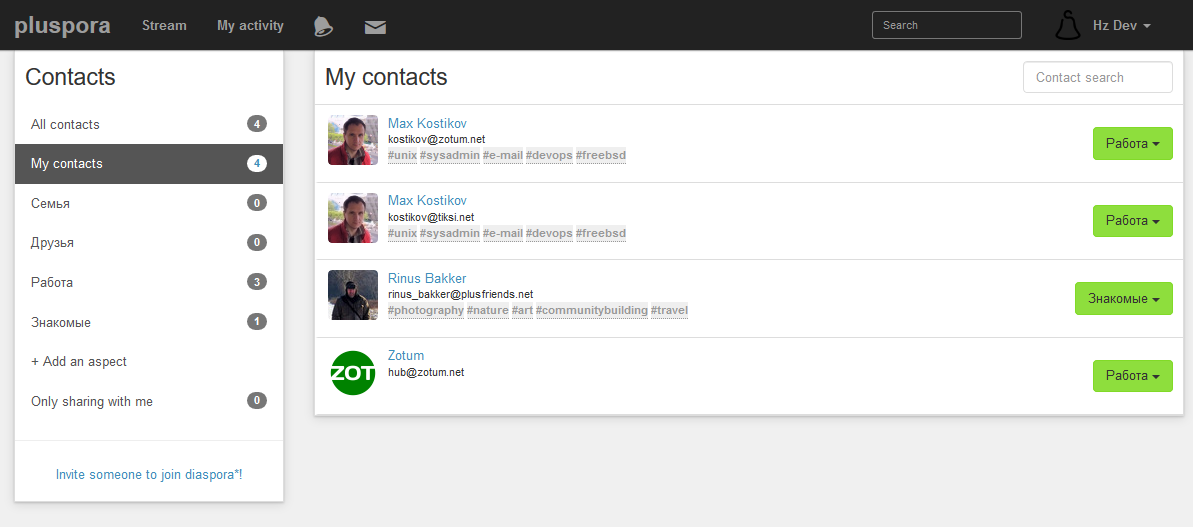The image size is (1193, 527).
Task: Select the All contacts aspect
Action: pyautogui.click(x=149, y=124)
